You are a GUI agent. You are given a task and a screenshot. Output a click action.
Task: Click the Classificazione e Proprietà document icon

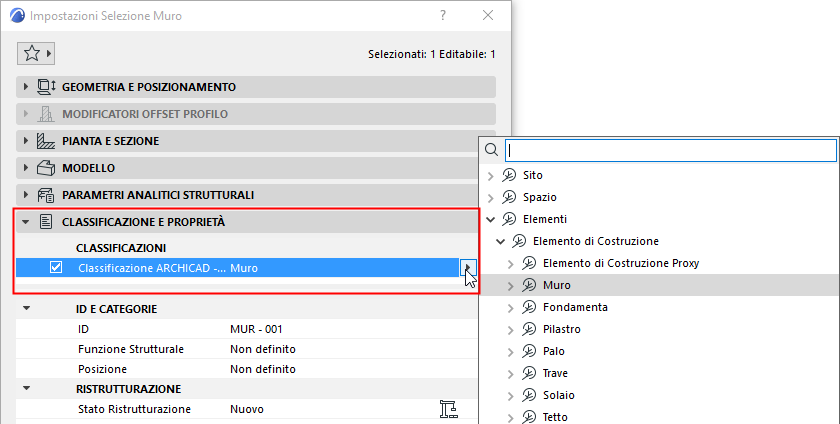[x=46, y=222]
